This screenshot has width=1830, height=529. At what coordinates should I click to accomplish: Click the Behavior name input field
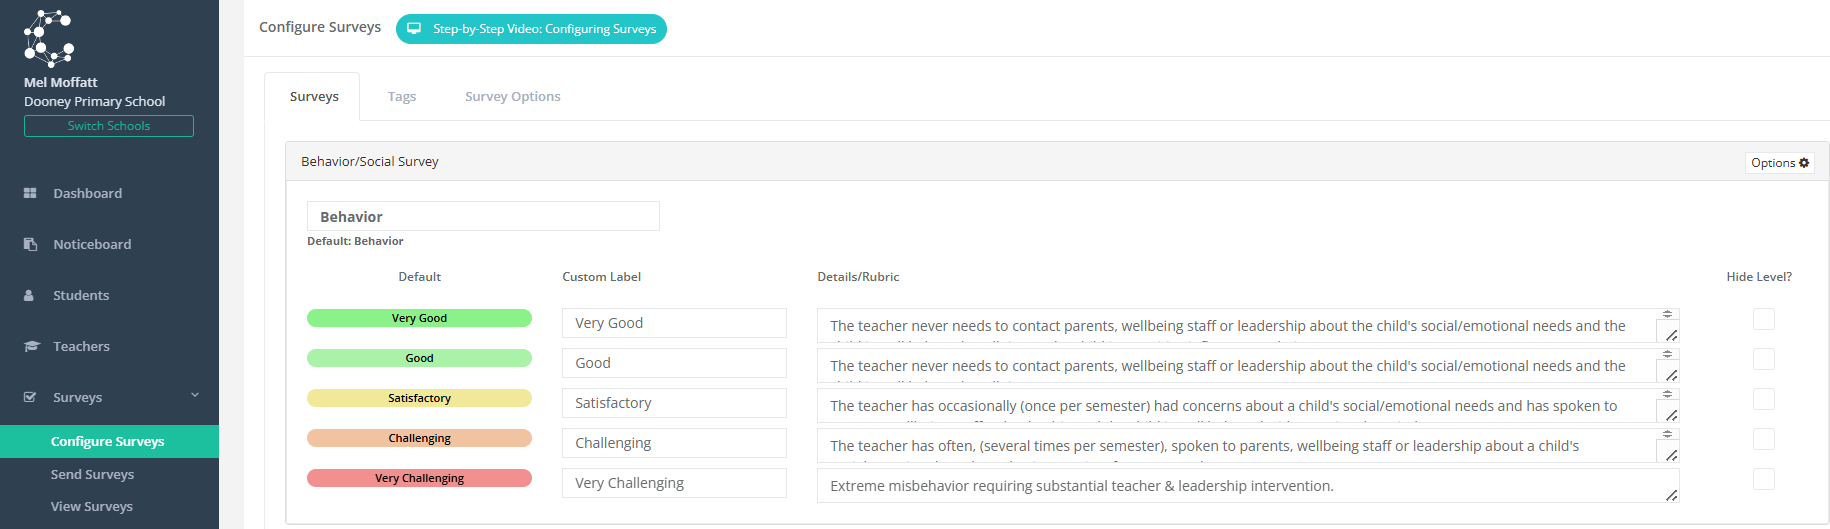[483, 216]
